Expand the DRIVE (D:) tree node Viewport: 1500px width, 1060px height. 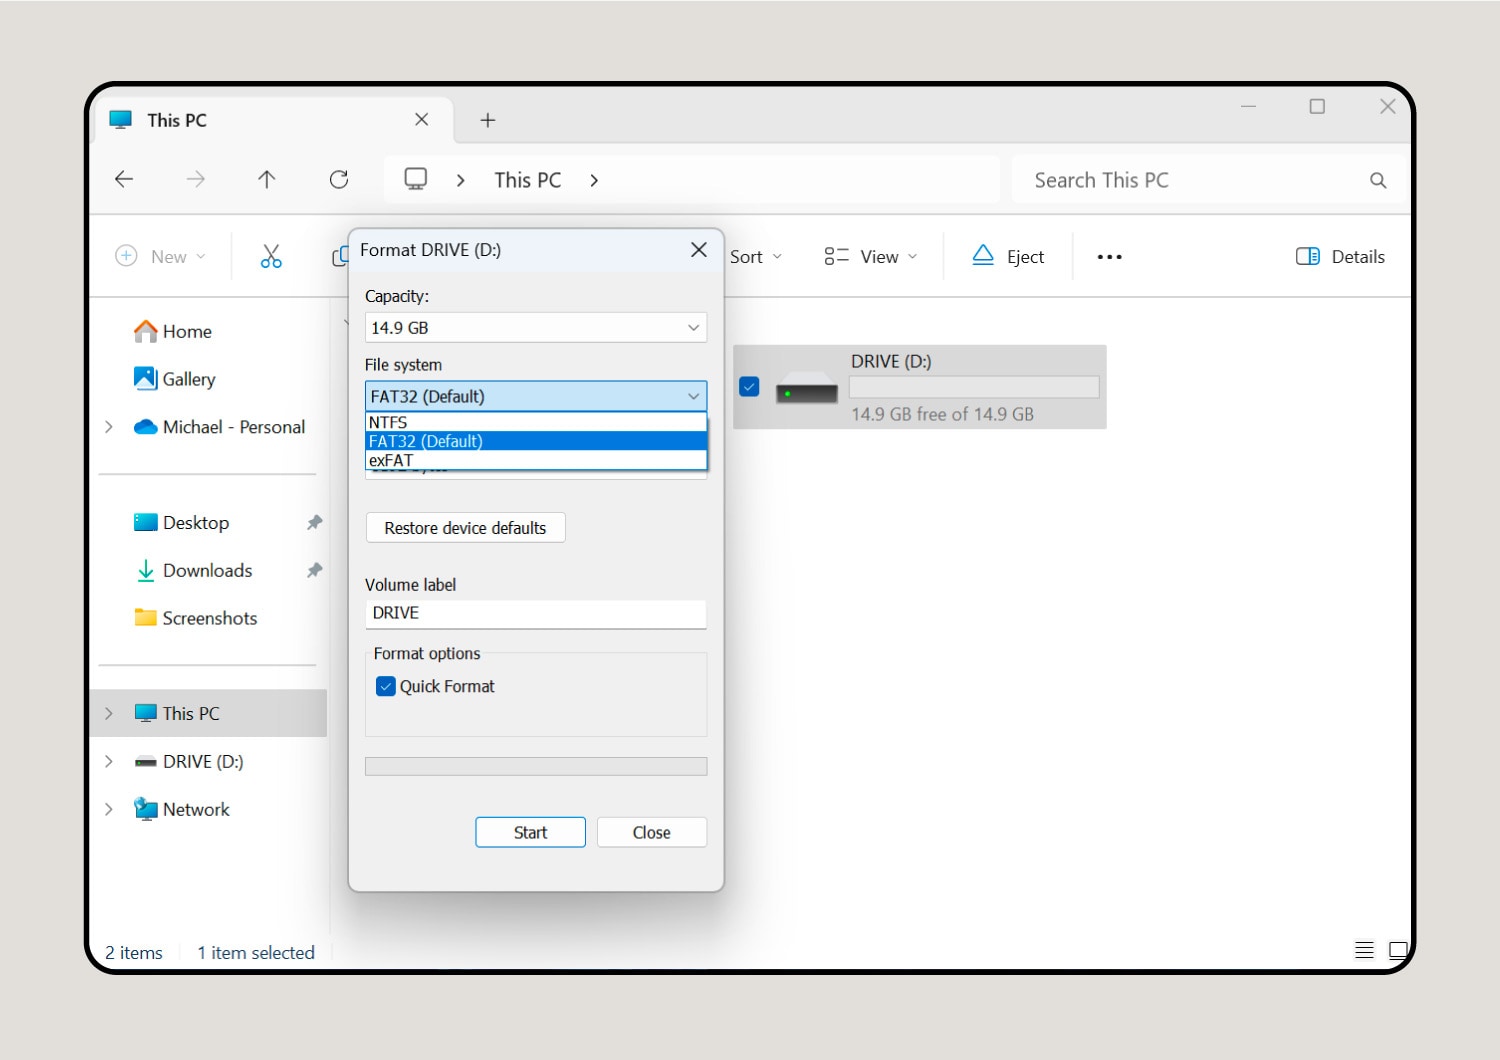tap(109, 761)
